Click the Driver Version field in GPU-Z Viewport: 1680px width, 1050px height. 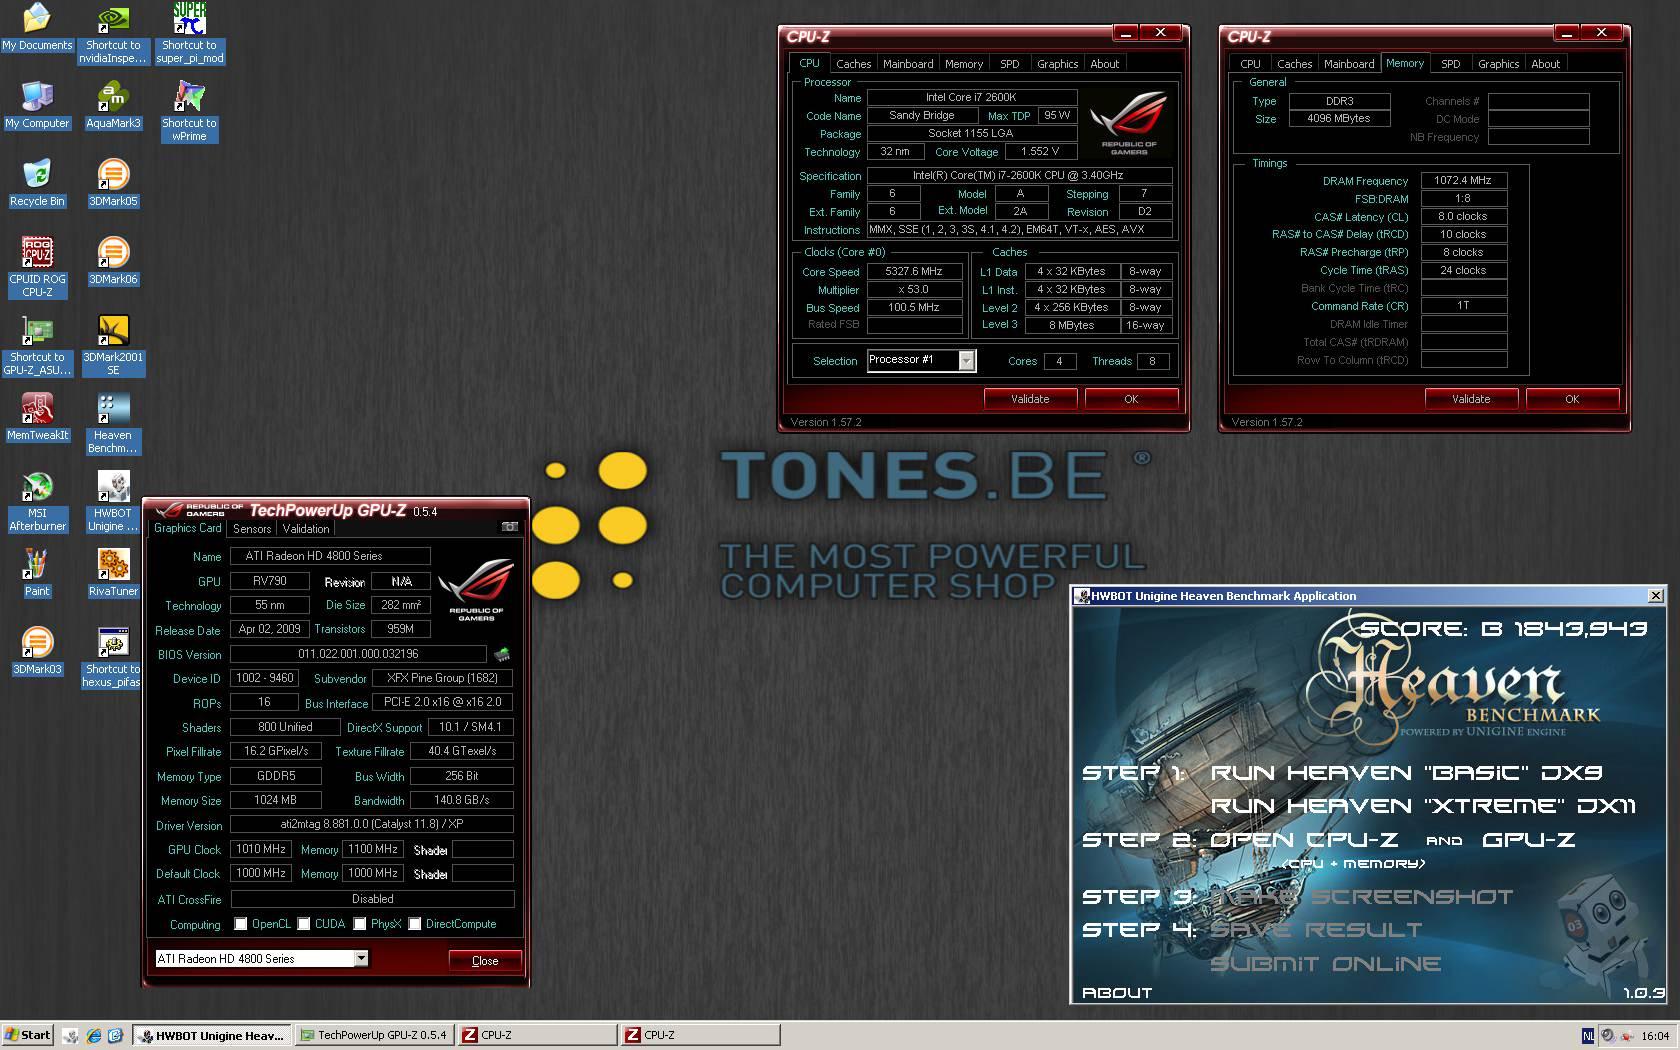coord(372,824)
